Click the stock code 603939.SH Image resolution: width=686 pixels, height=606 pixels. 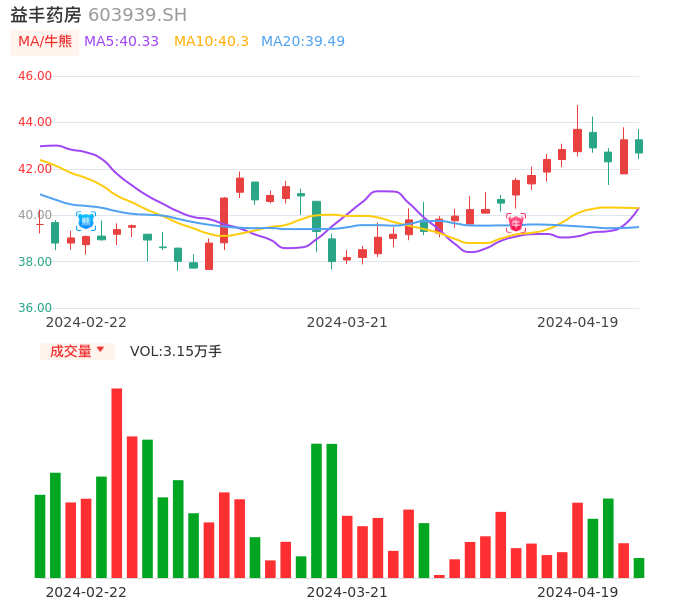[x=137, y=15]
